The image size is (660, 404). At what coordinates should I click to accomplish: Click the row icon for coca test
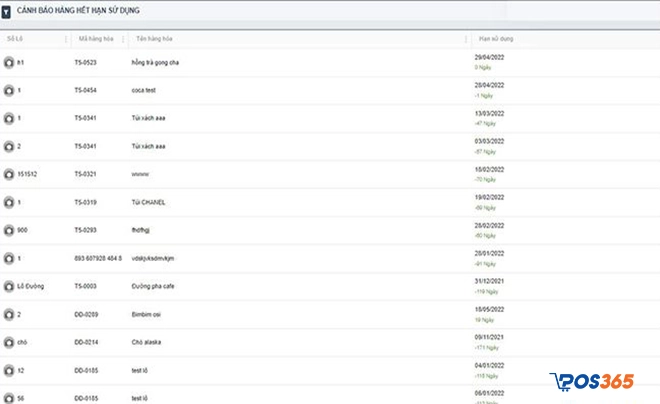(x=9, y=90)
